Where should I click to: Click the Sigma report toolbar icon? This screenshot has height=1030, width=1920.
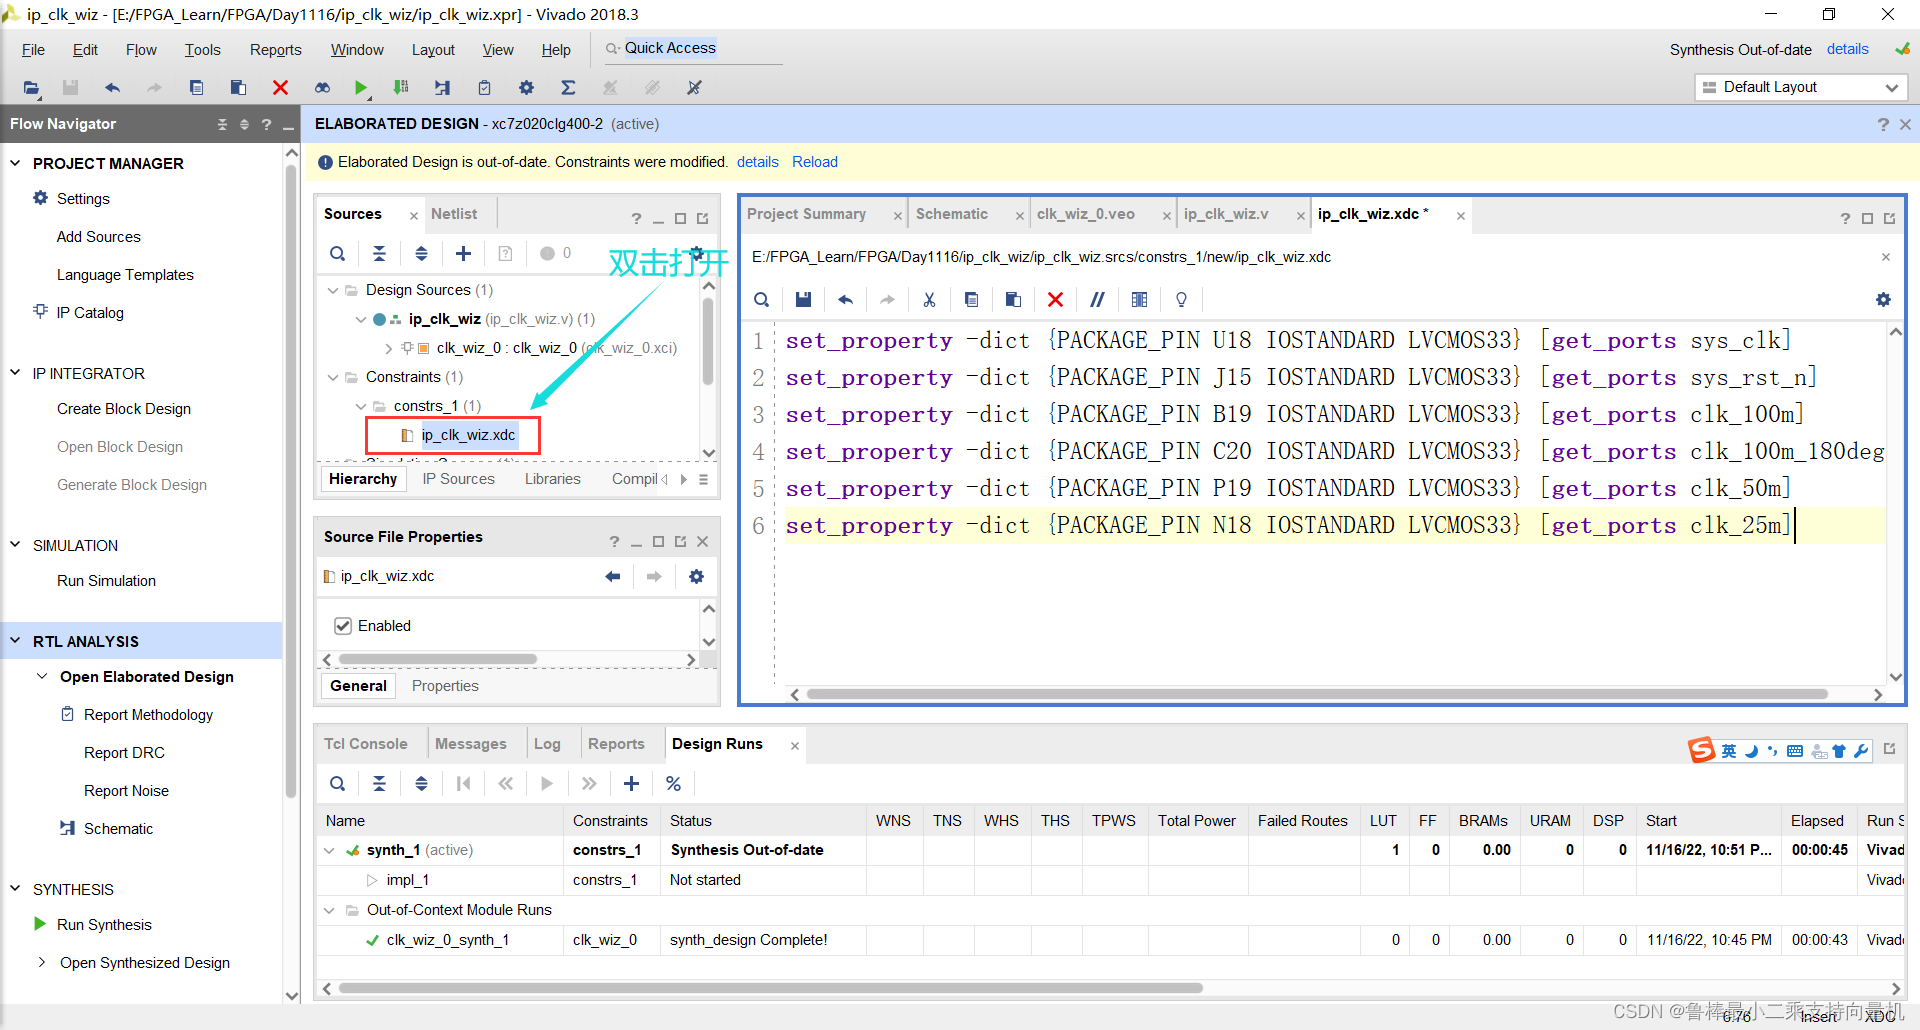click(568, 88)
